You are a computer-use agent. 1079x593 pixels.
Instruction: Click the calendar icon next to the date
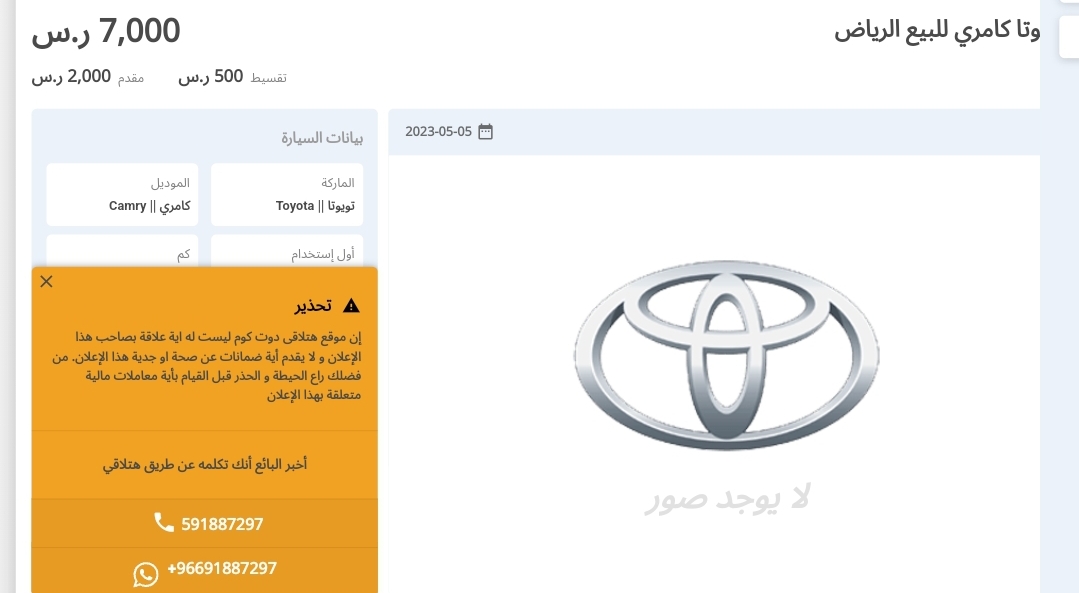click(485, 131)
